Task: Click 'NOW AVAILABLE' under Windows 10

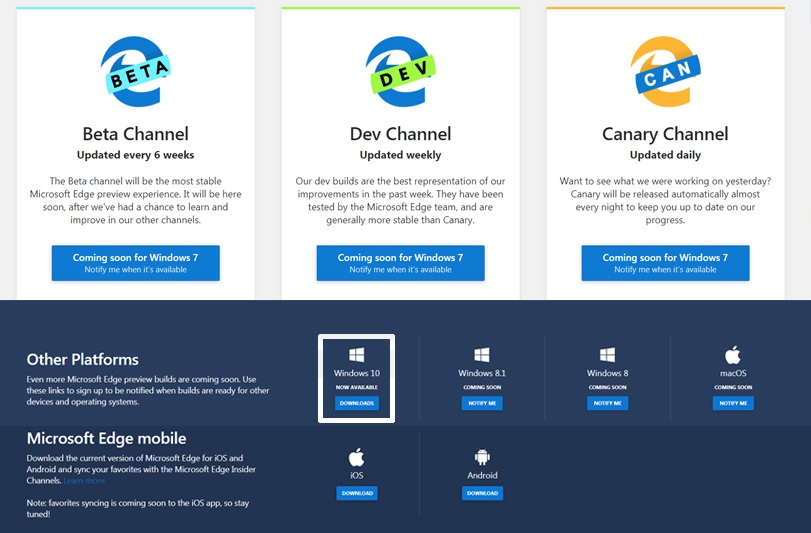Action: click(x=357, y=387)
